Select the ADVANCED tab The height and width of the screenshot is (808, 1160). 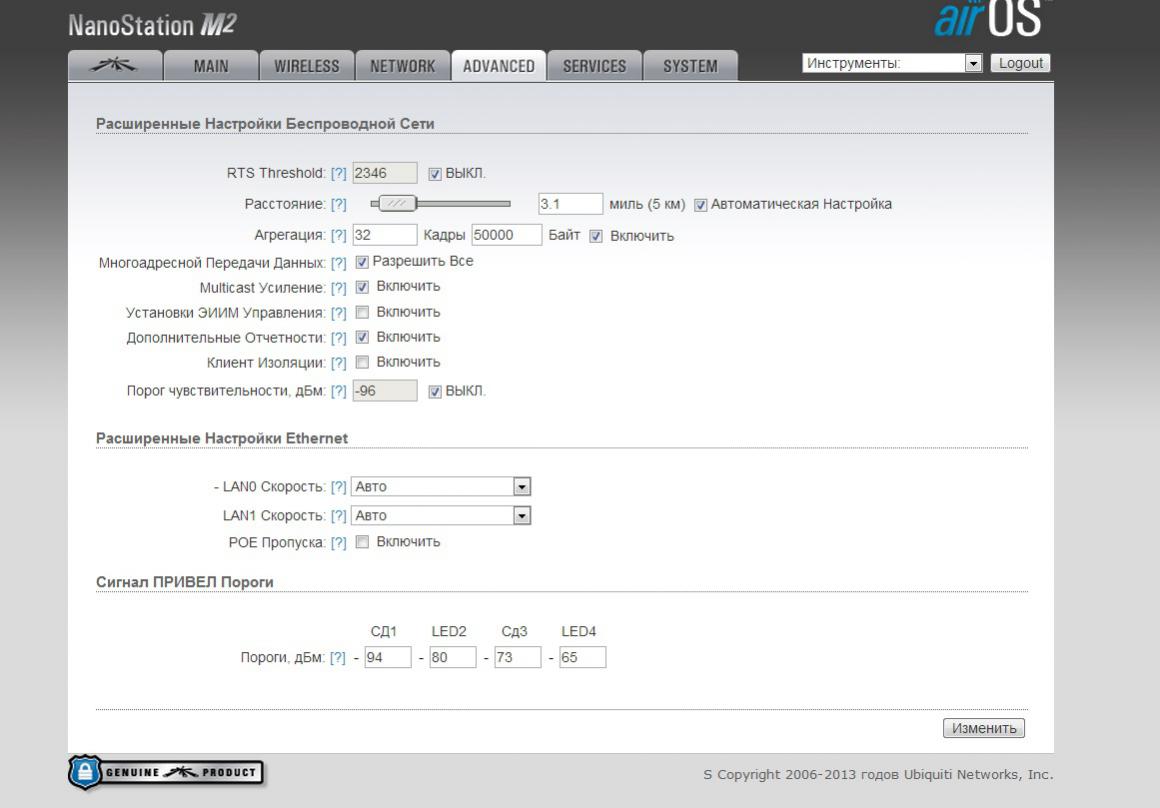pos(499,66)
